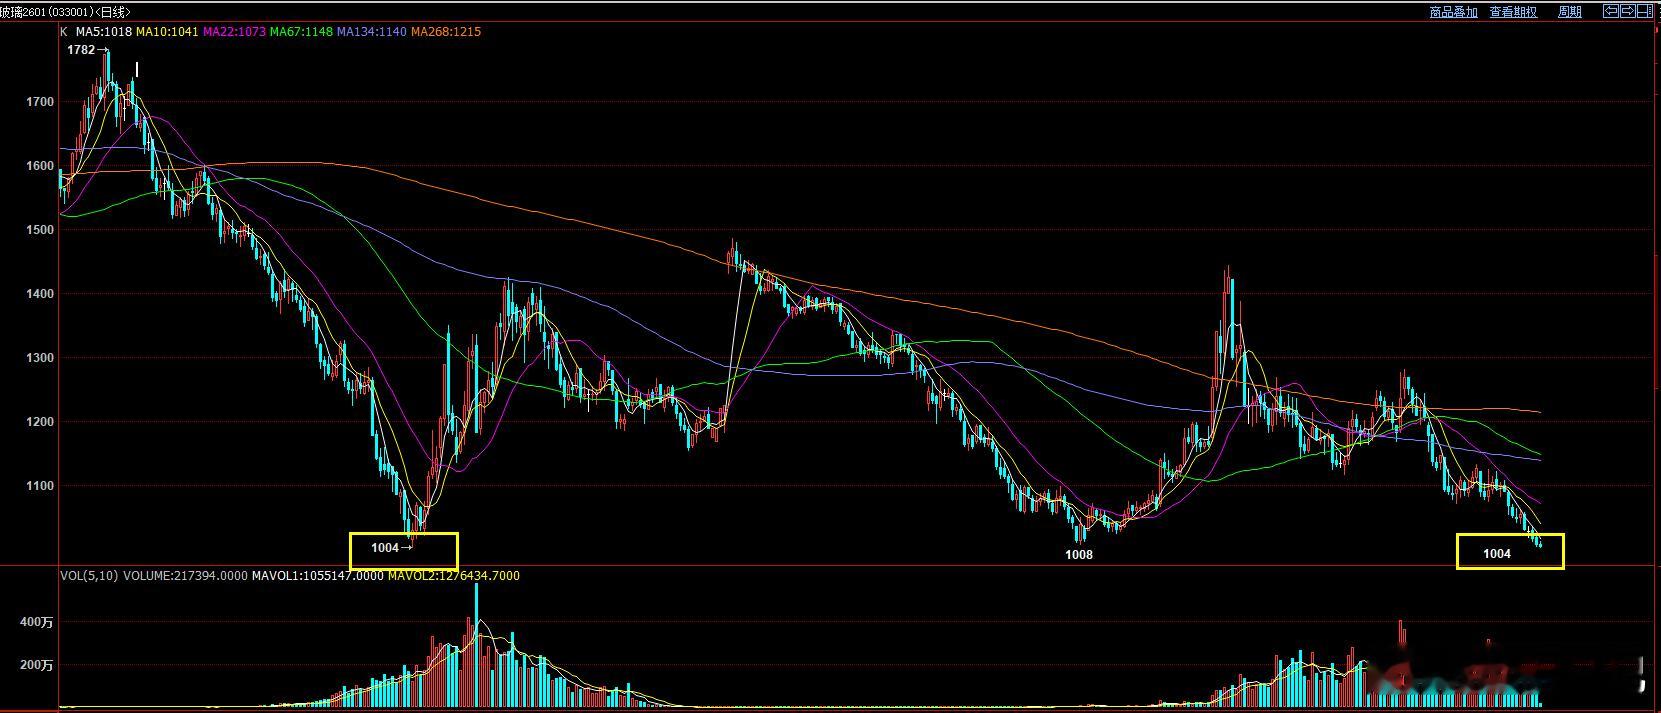Viewport: 1661px width, 713px height.
Task: Click the 1100 price axis label
Action: click(x=41, y=486)
